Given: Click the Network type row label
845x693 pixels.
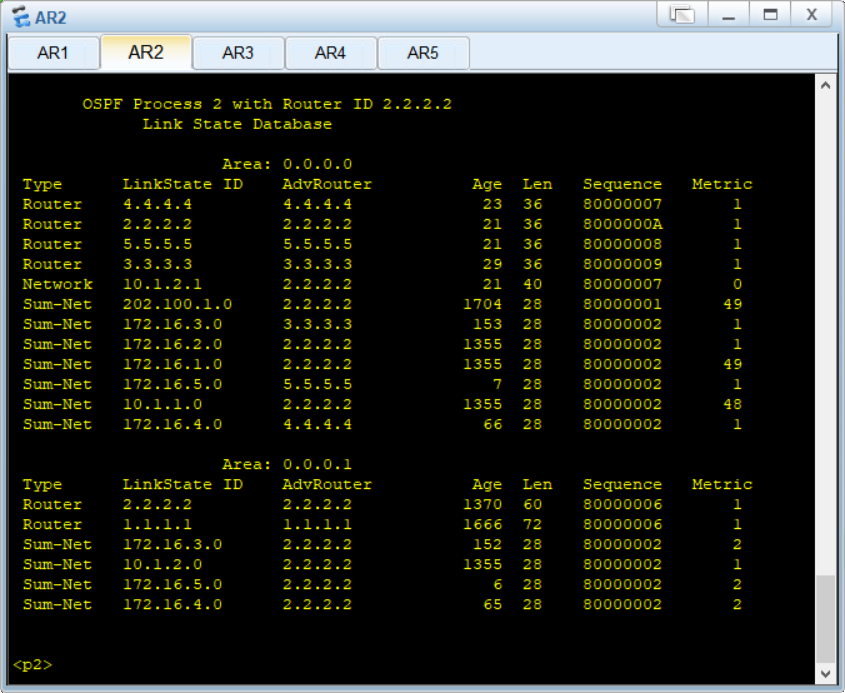Looking at the screenshot, I should click(x=58, y=284).
